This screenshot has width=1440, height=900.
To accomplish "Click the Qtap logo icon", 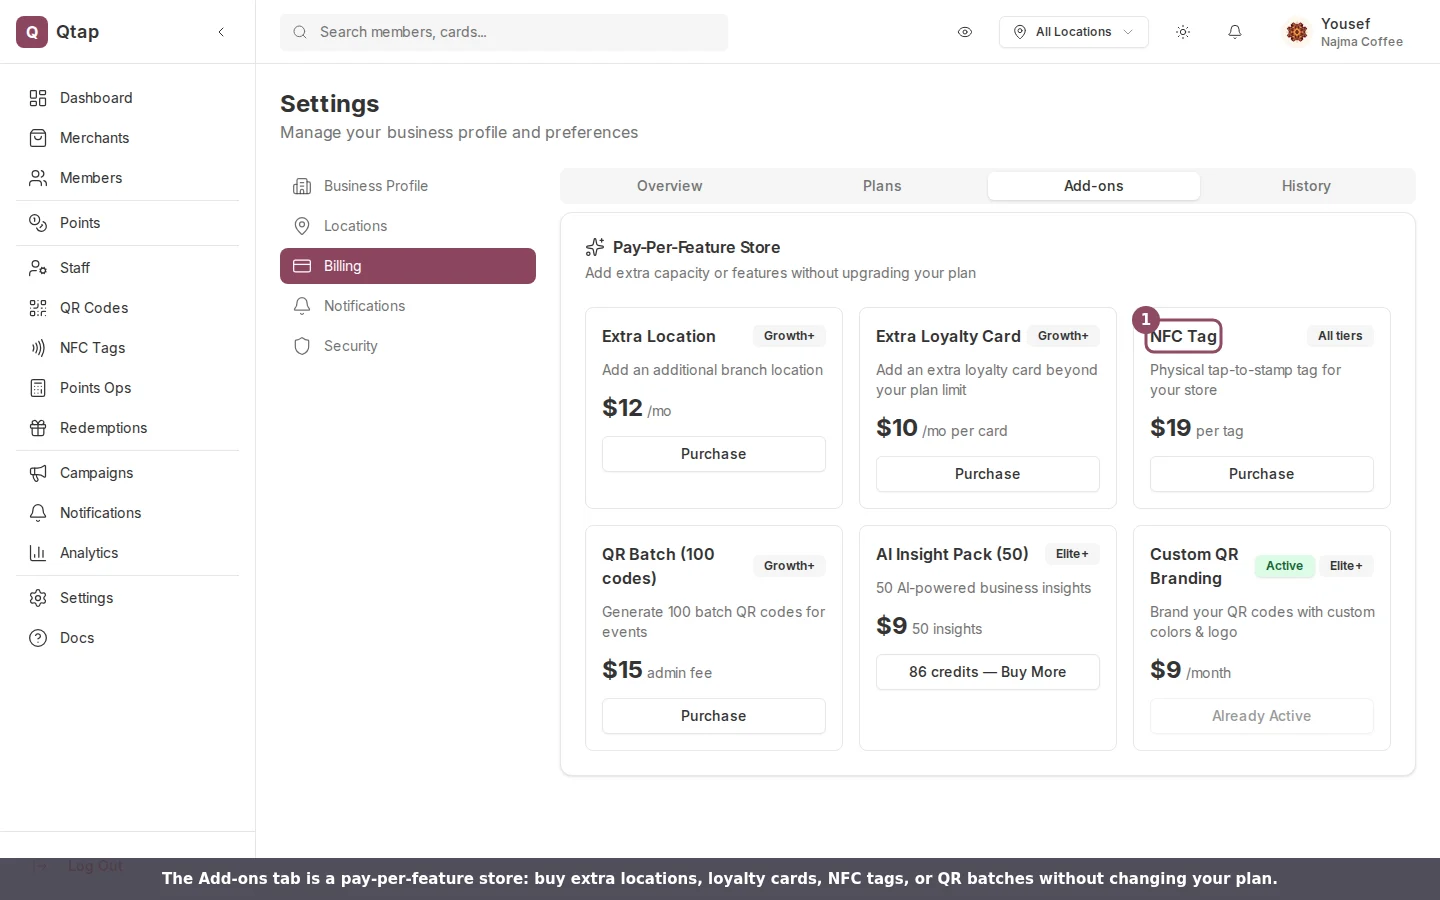I will tap(32, 32).
